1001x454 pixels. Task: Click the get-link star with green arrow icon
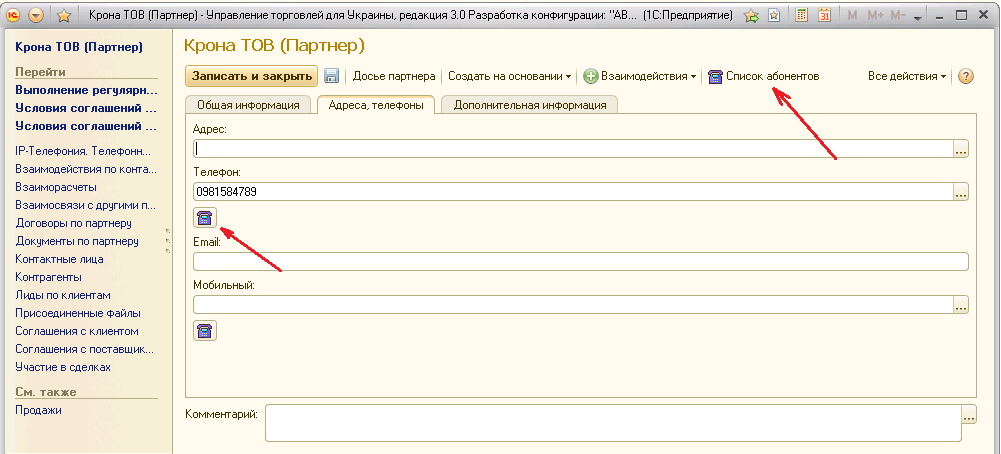752,15
